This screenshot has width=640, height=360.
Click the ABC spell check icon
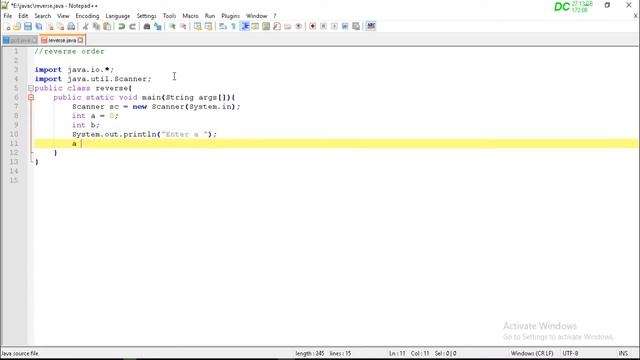pos(371,27)
